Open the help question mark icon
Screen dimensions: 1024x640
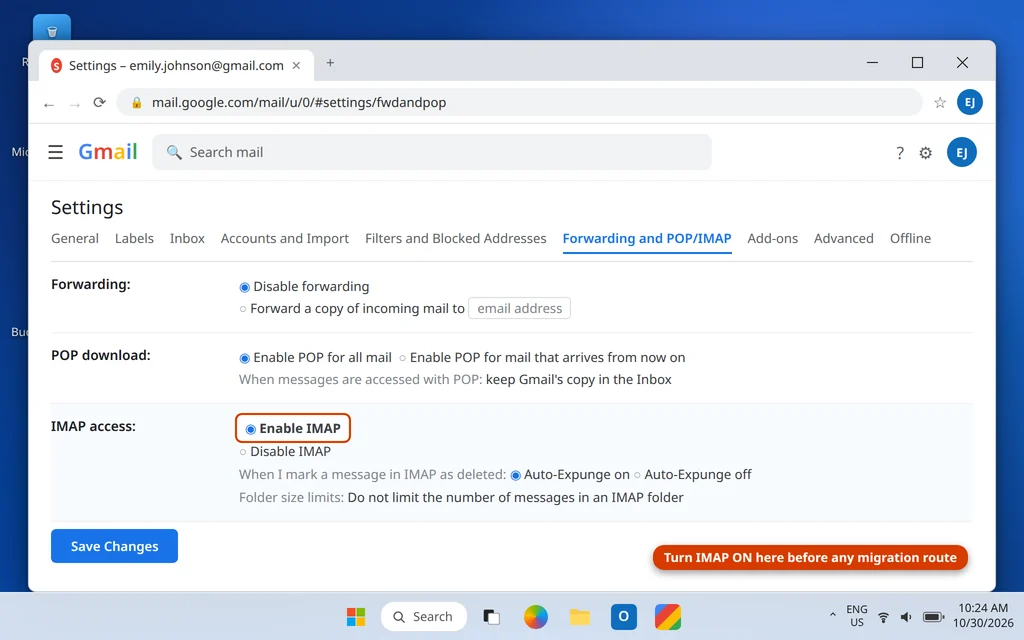pos(899,153)
